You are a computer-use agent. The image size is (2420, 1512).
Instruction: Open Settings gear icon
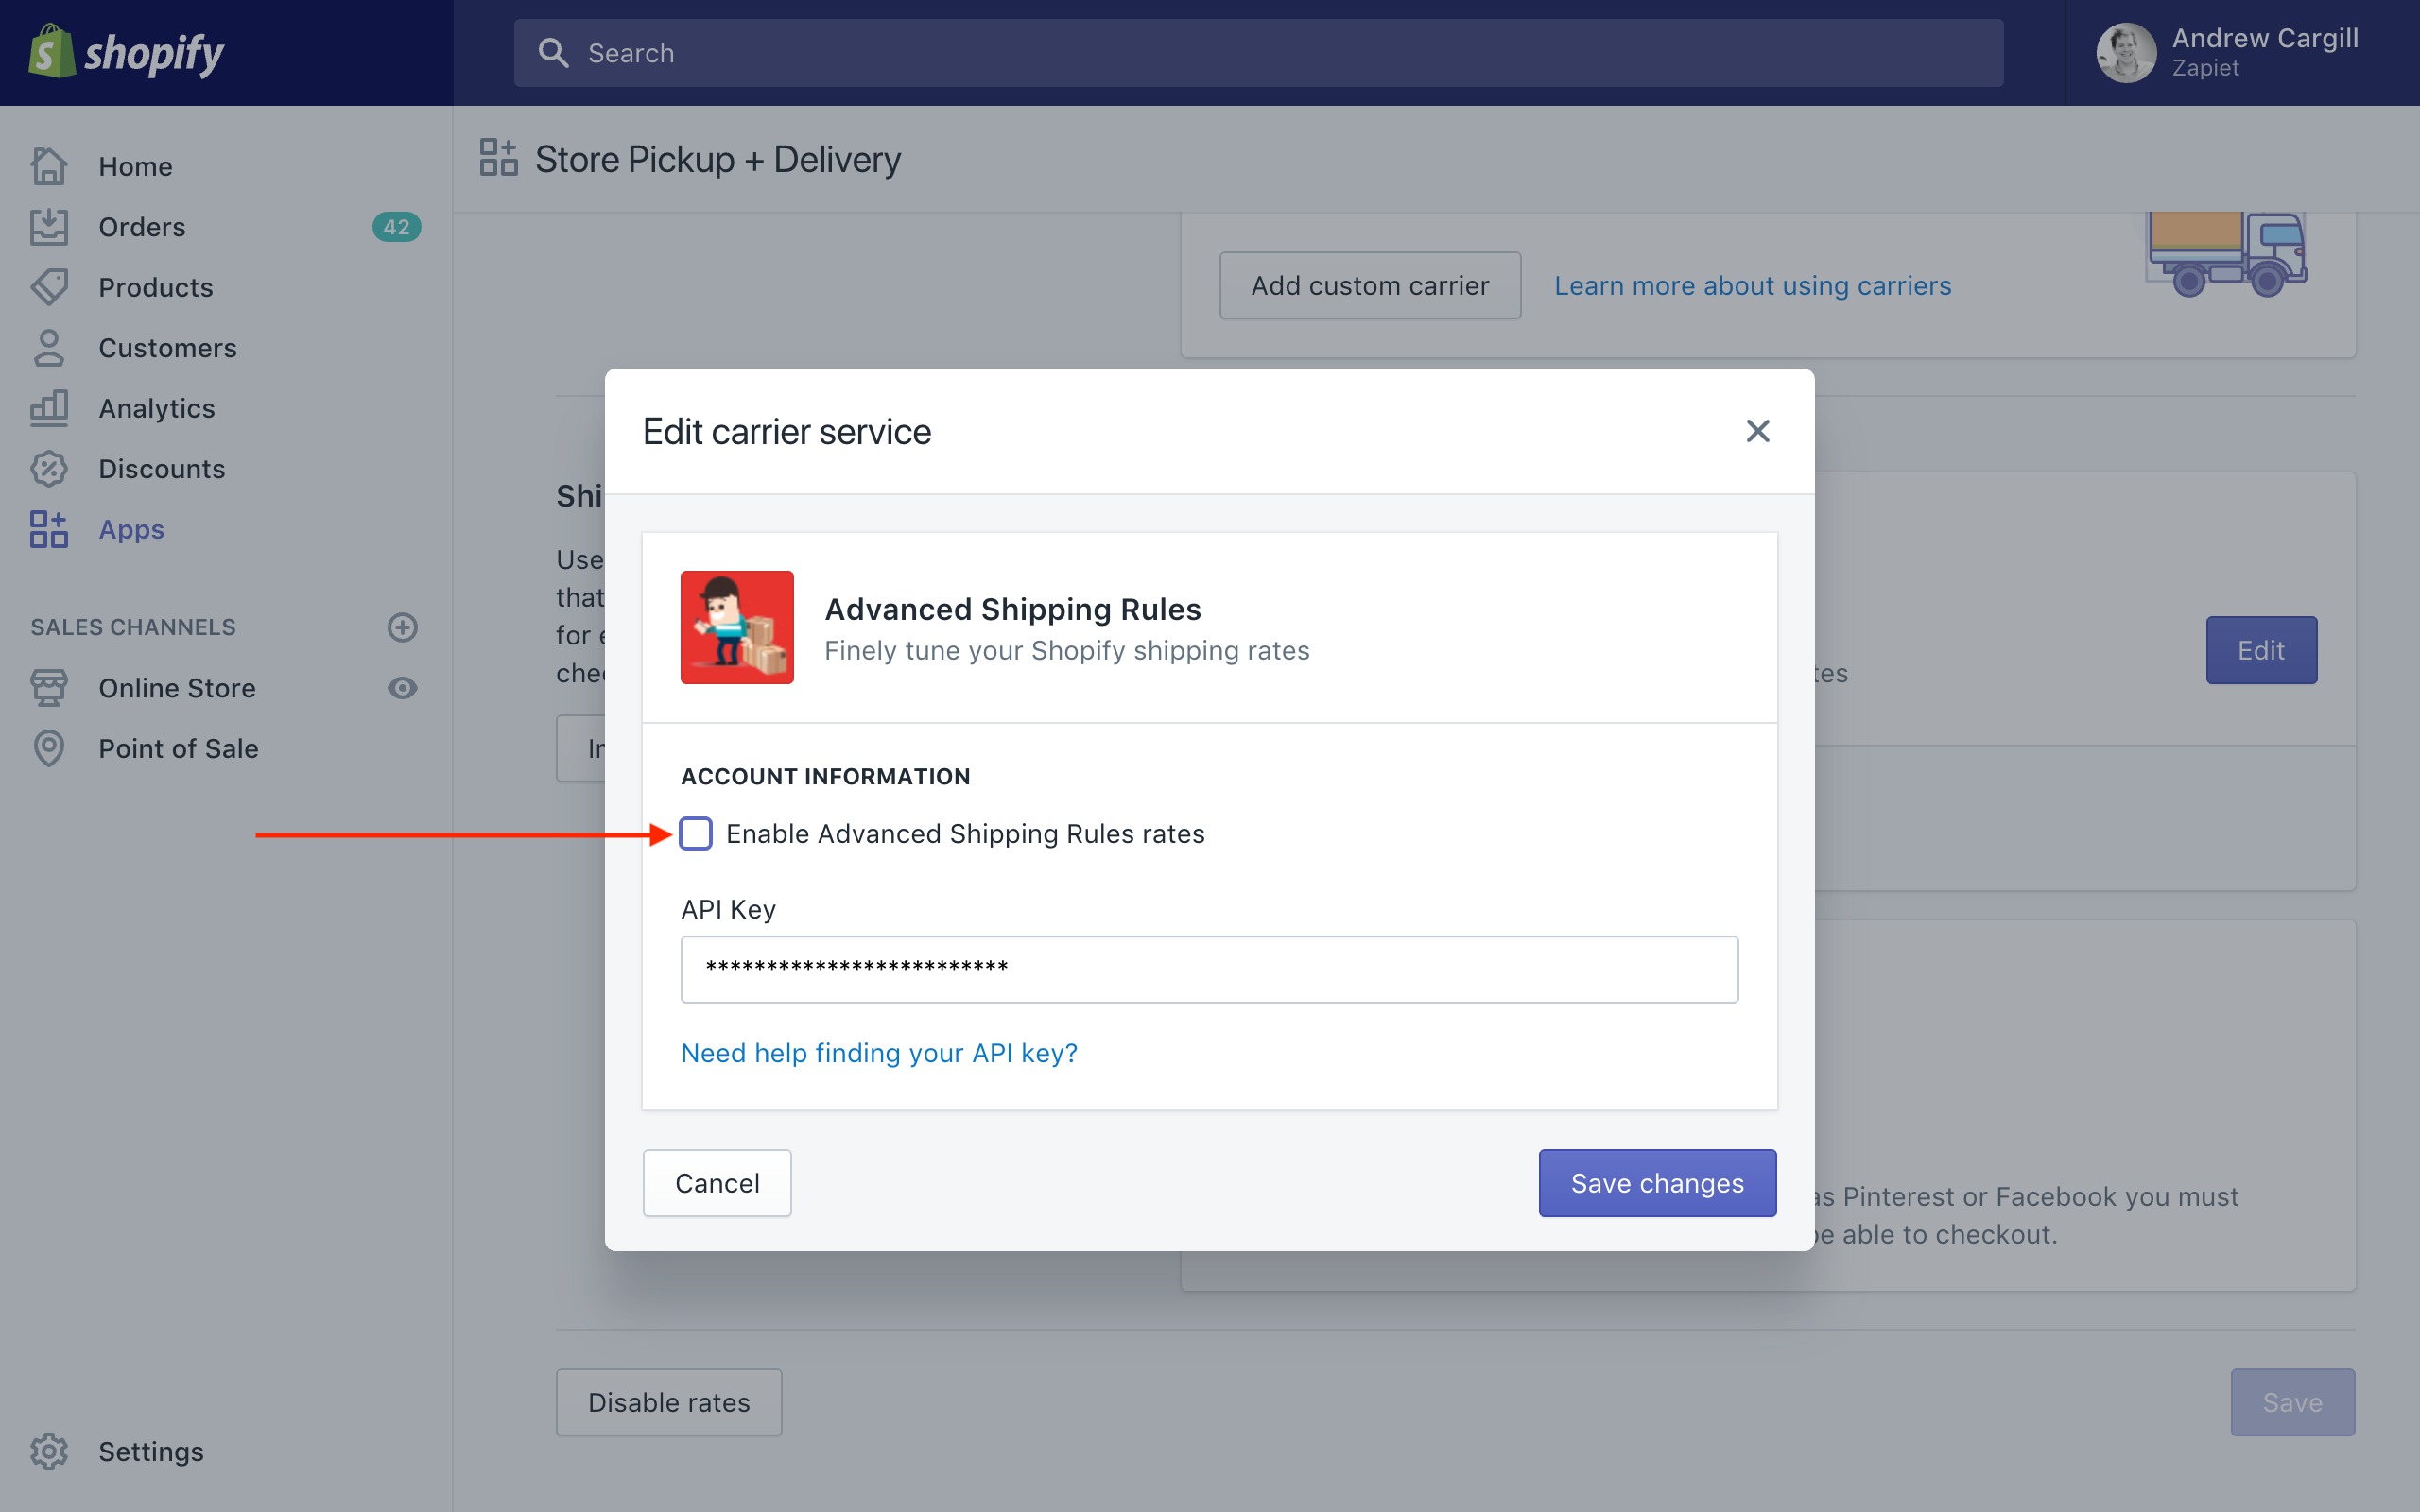[x=49, y=1451]
